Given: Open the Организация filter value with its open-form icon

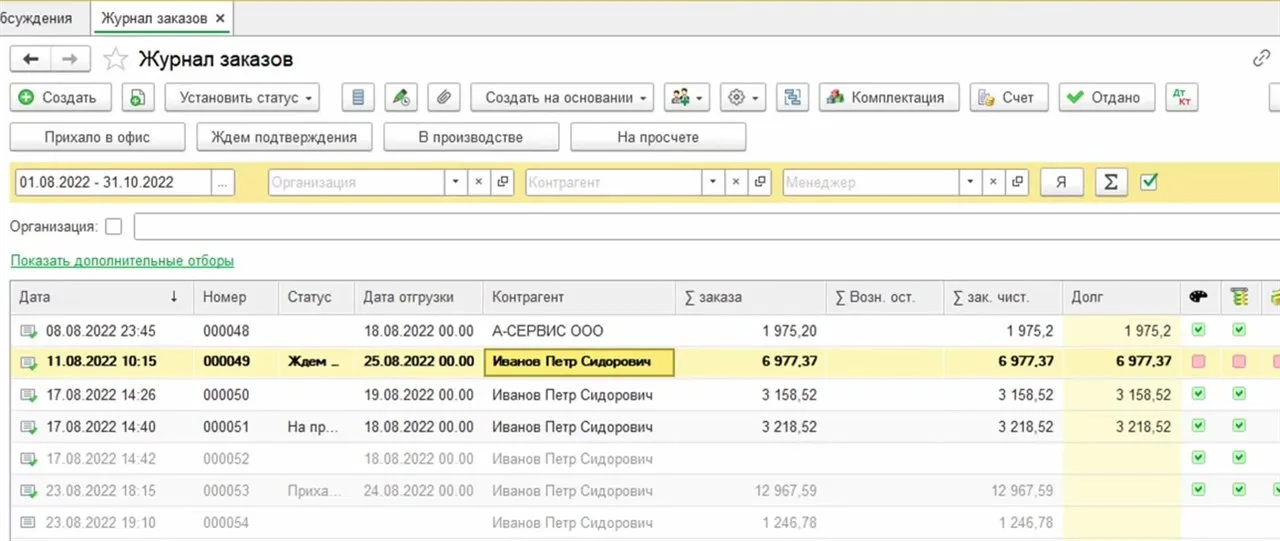Looking at the screenshot, I should 503,182.
